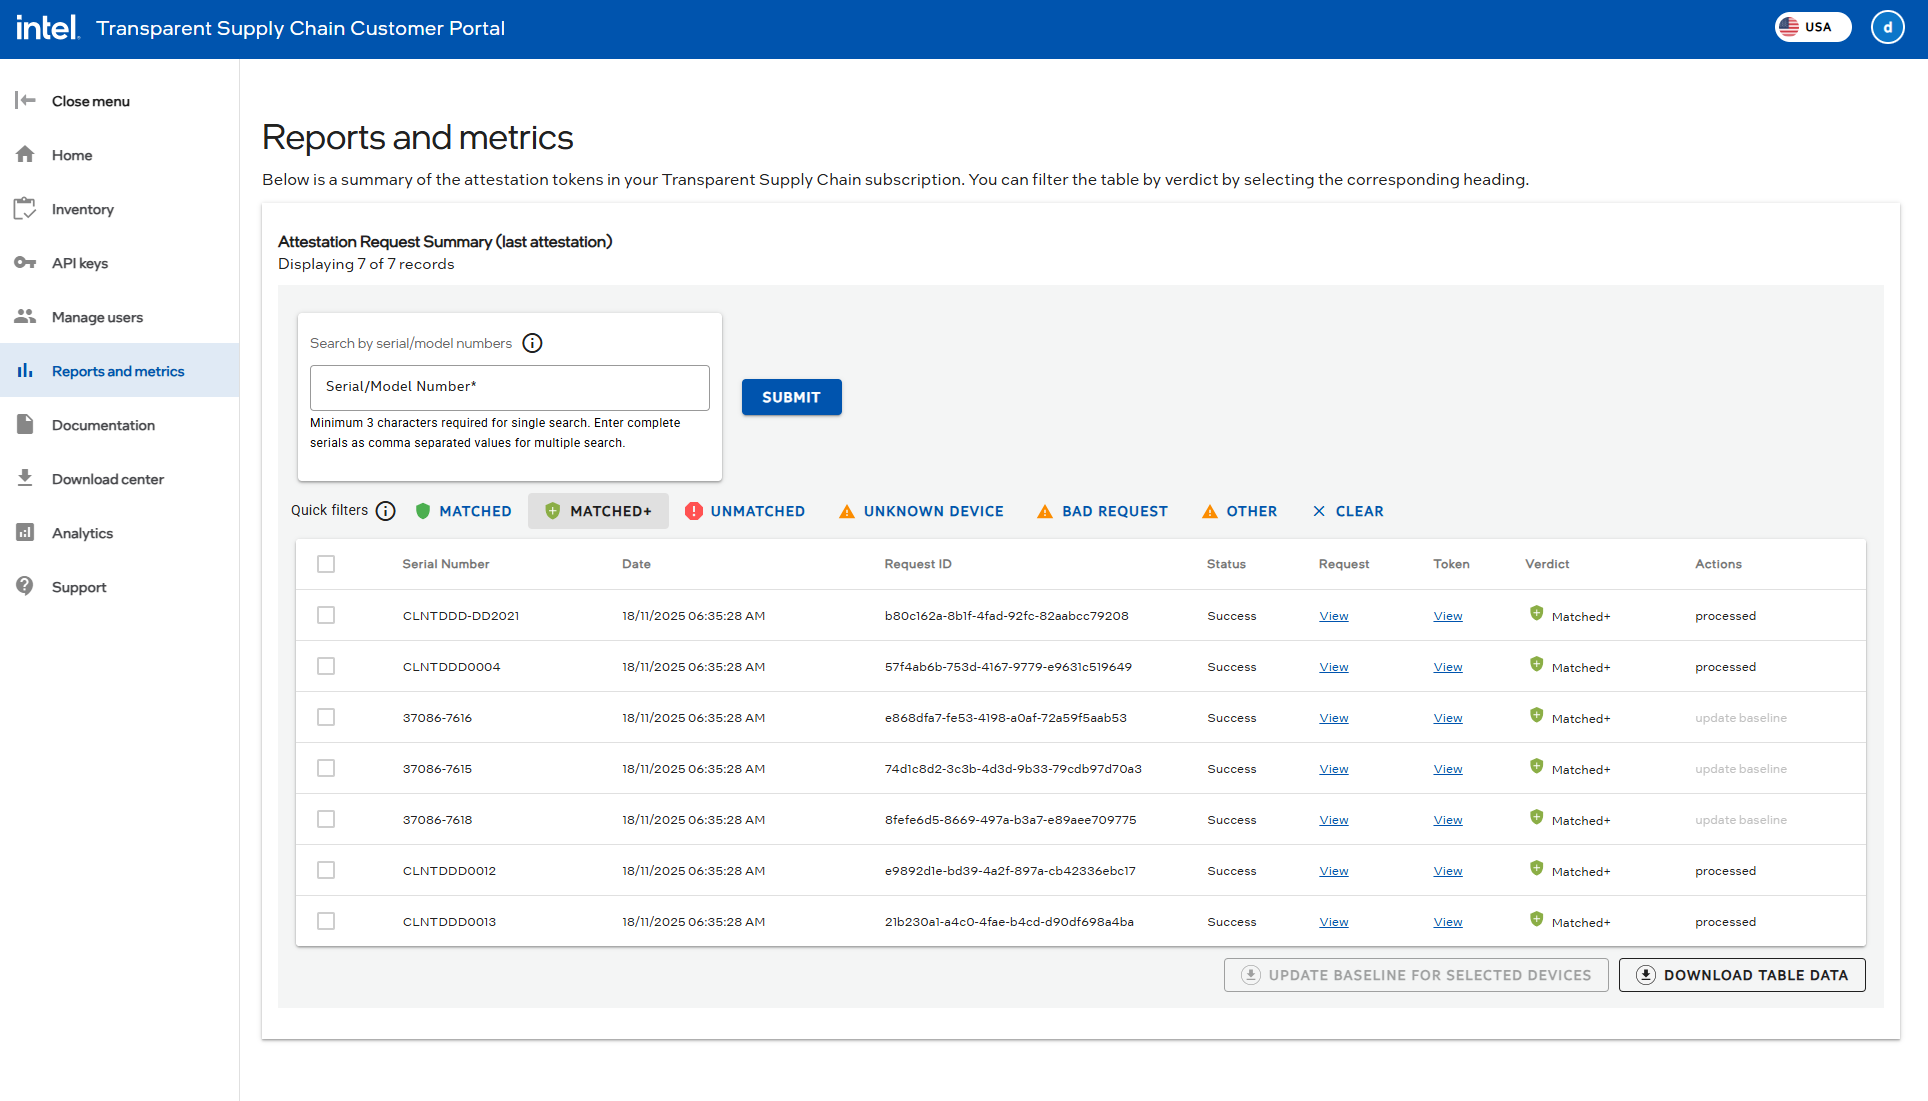Check the box for CLNTDDD0004
The height and width of the screenshot is (1101, 1928).
click(326, 666)
